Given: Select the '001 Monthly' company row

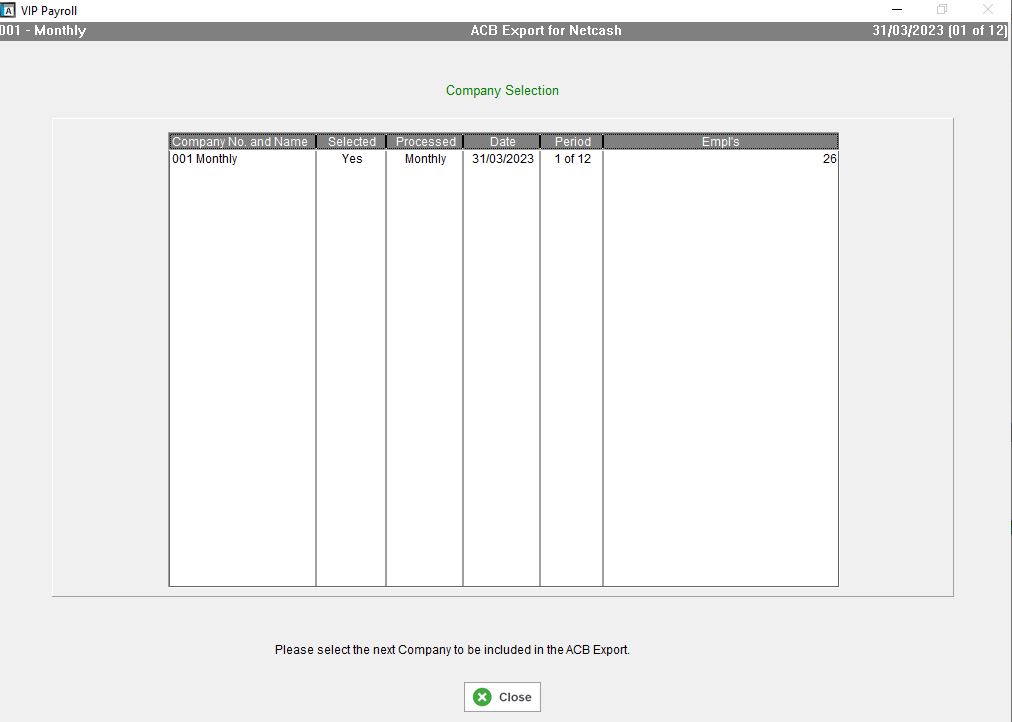Looking at the screenshot, I should coord(503,159).
